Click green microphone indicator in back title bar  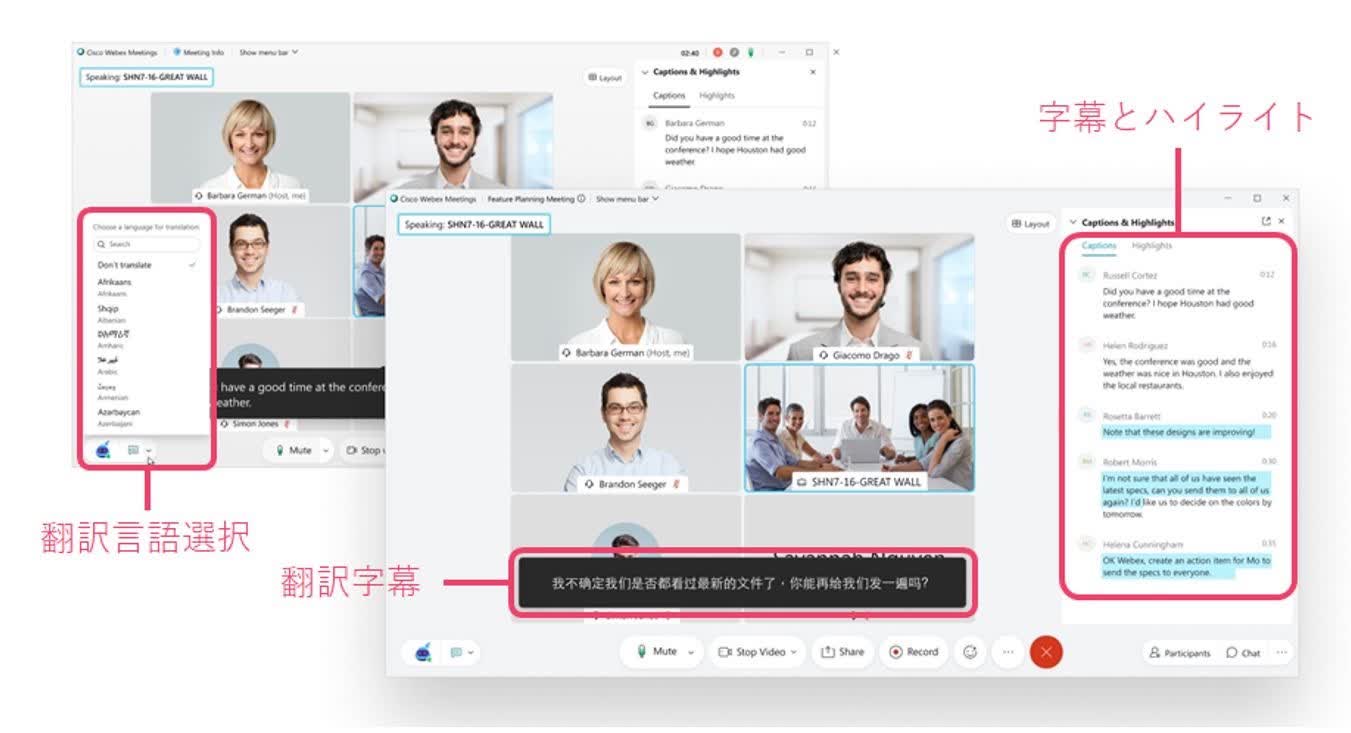click(750, 51)
